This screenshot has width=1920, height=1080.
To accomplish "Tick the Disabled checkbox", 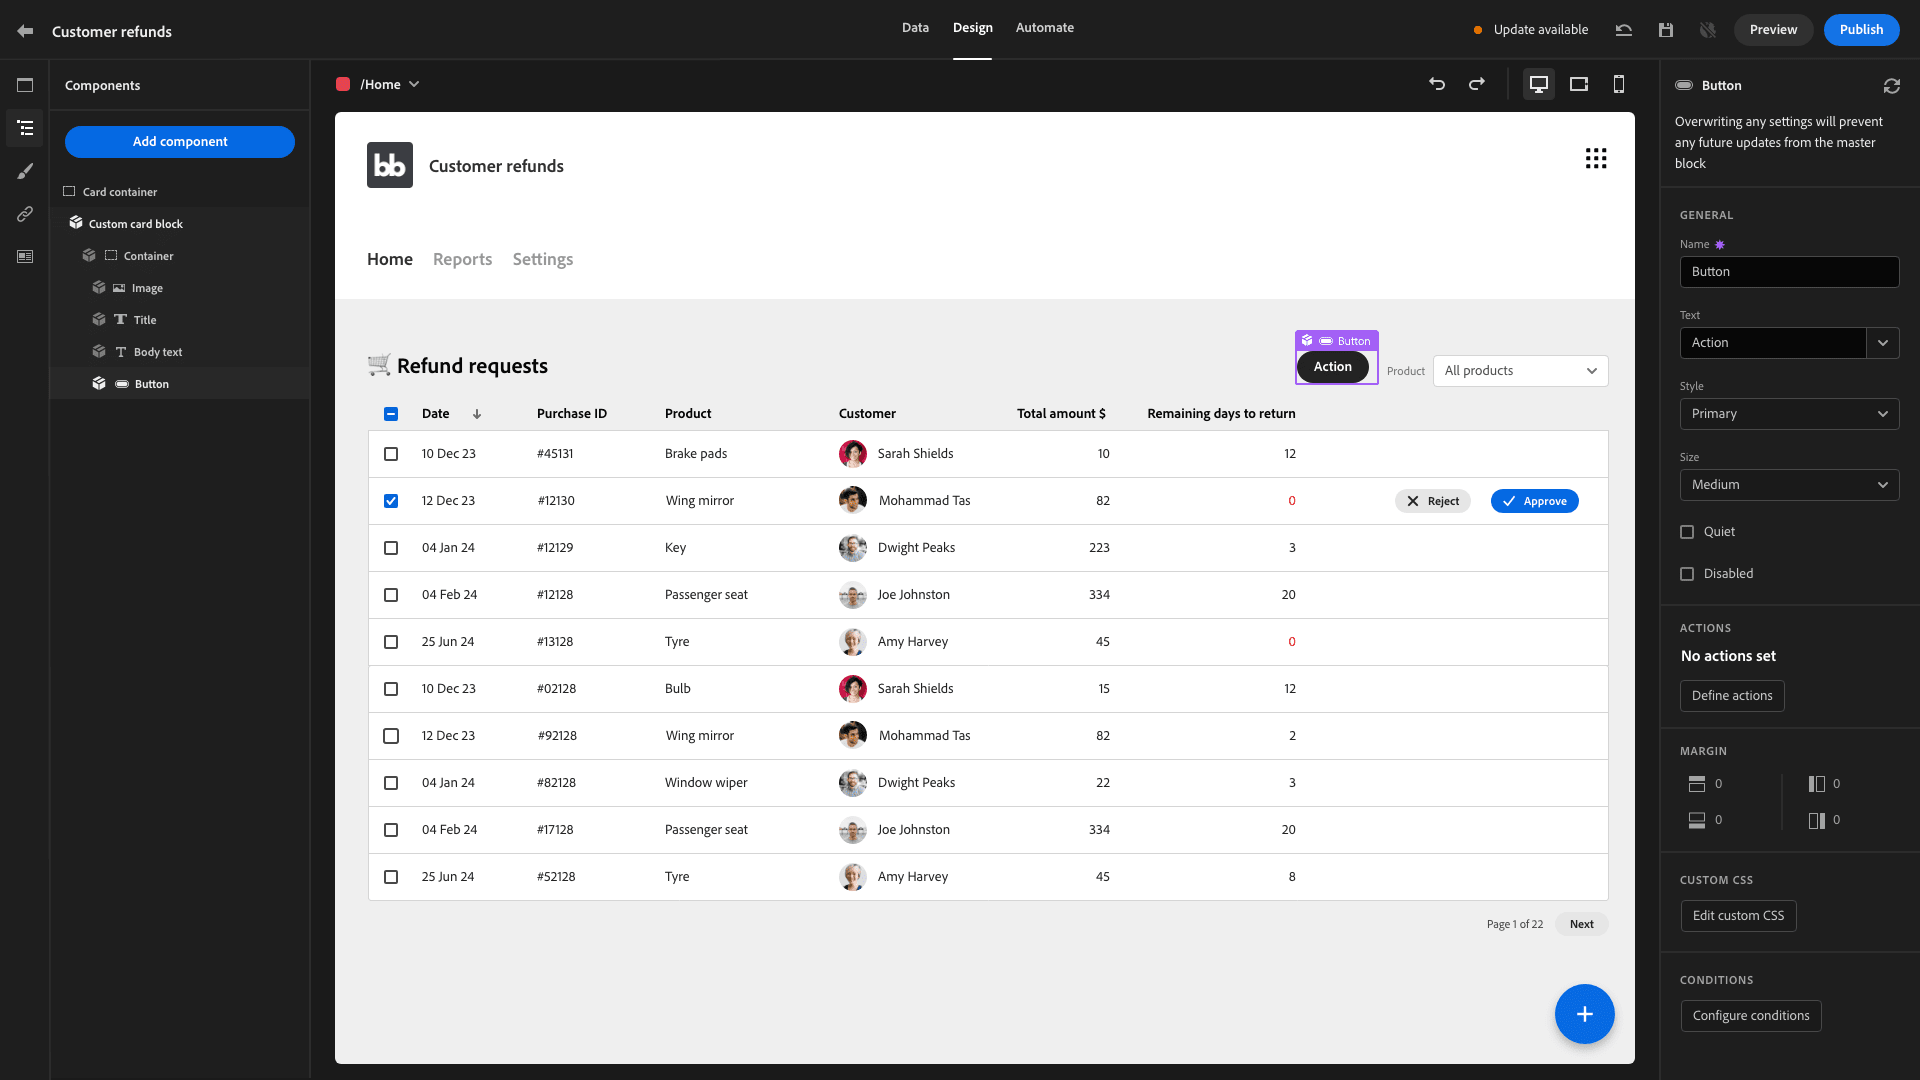I will [1687, 574].
